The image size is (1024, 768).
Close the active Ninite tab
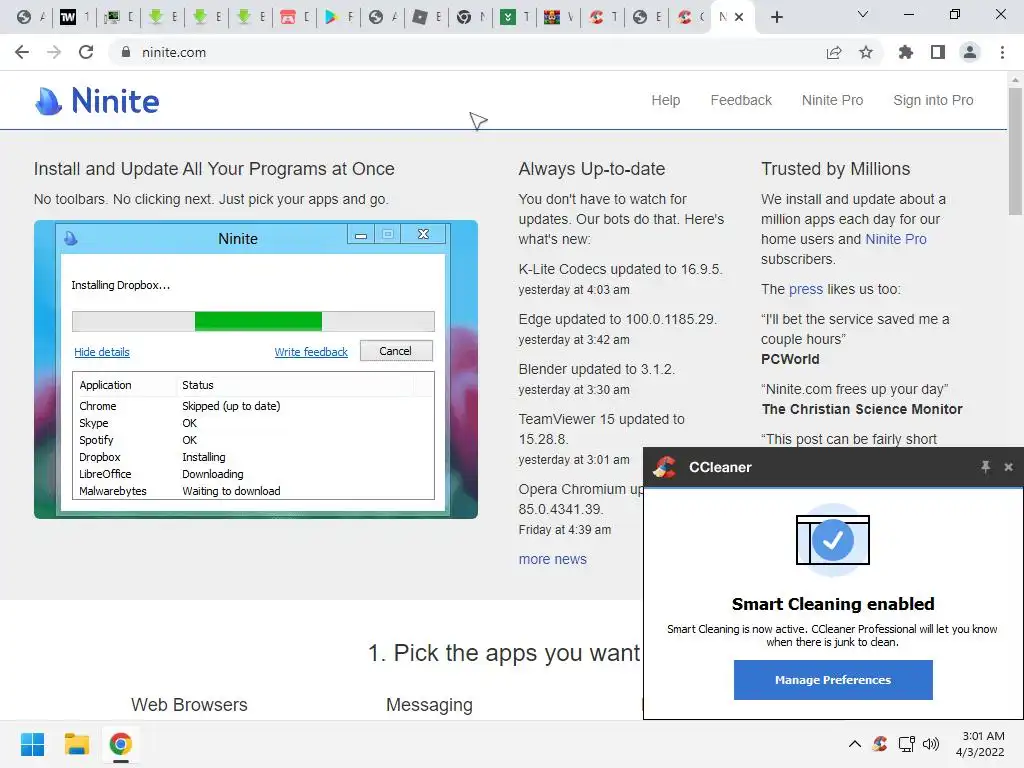(739, 17)
